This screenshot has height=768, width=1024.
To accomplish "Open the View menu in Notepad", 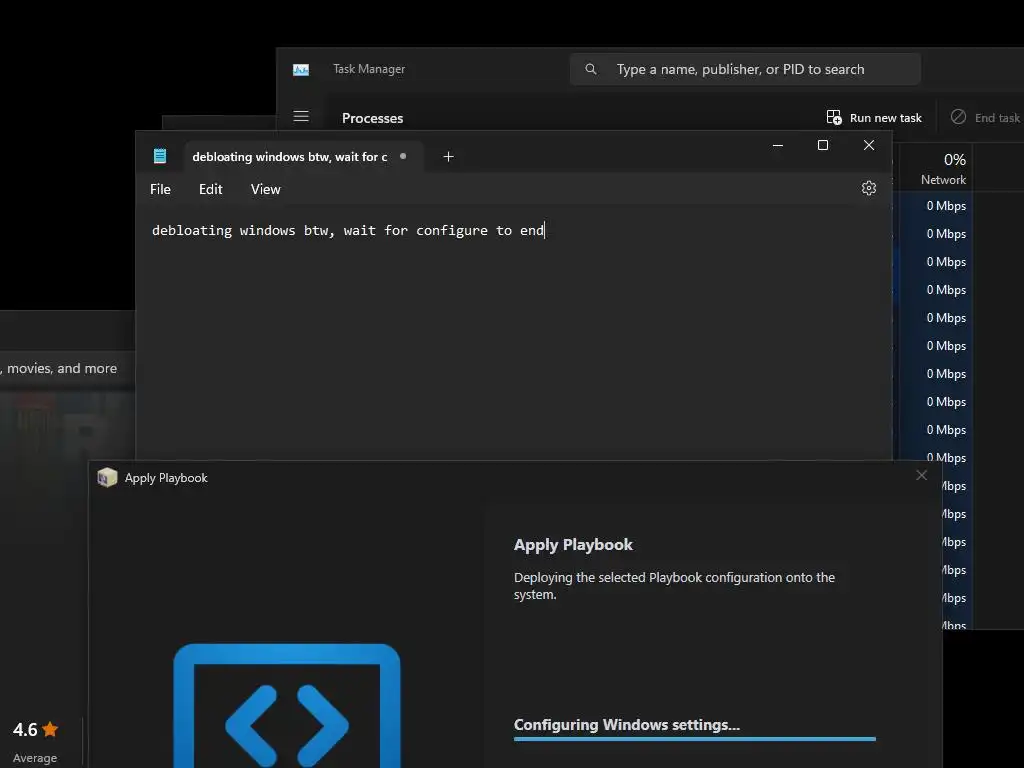I will click(265, 189).
